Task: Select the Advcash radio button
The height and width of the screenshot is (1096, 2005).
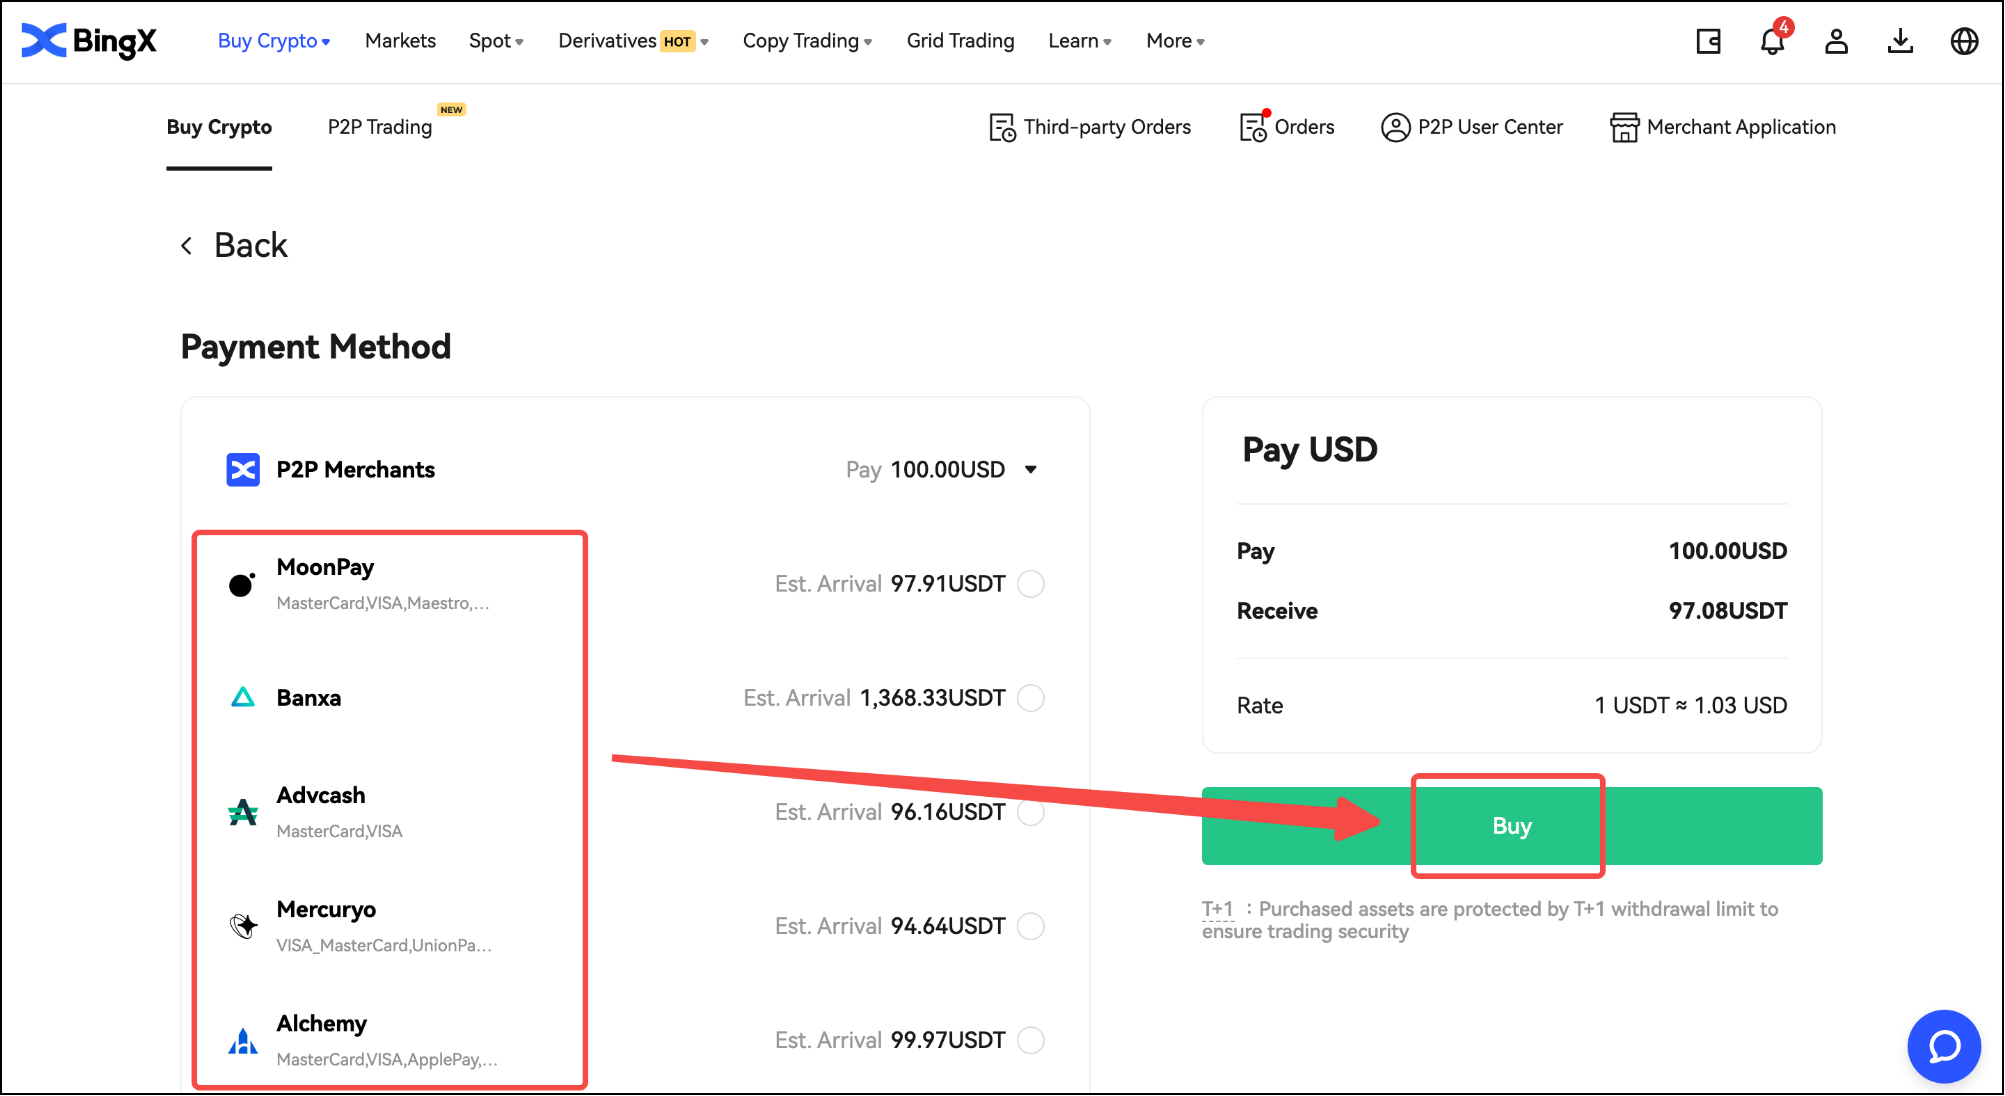Action: coord(1031,812)
